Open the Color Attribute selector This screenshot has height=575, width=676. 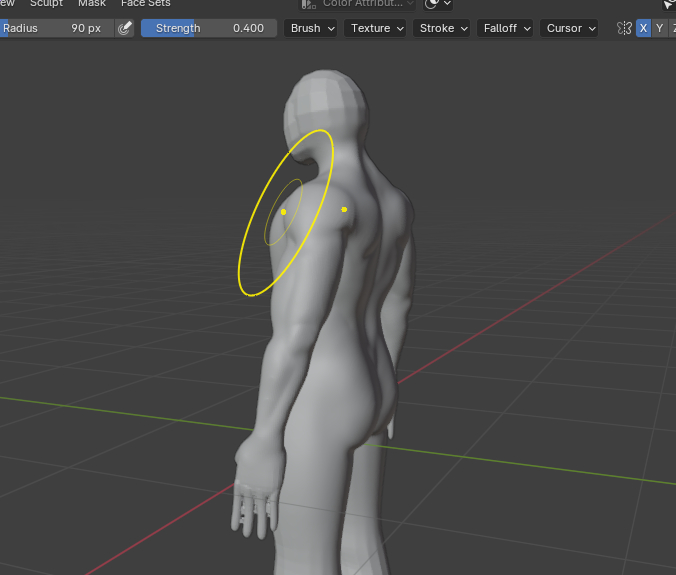357,4
